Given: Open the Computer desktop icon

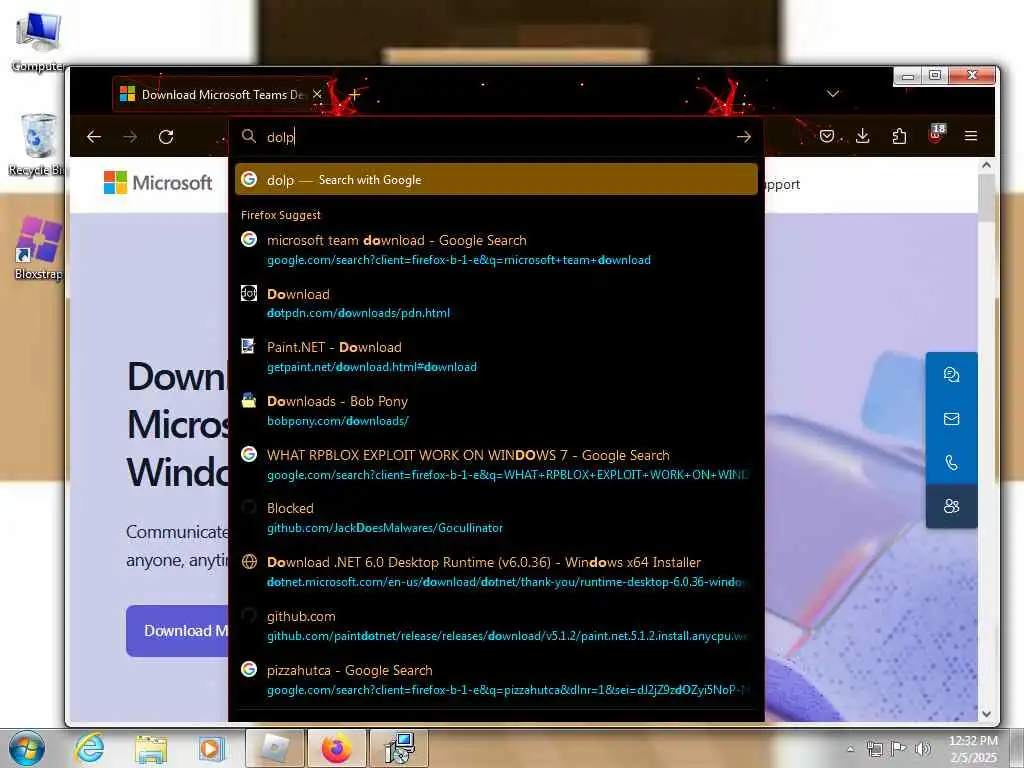Looking at the screenshot, I should (x=39, y=41).
